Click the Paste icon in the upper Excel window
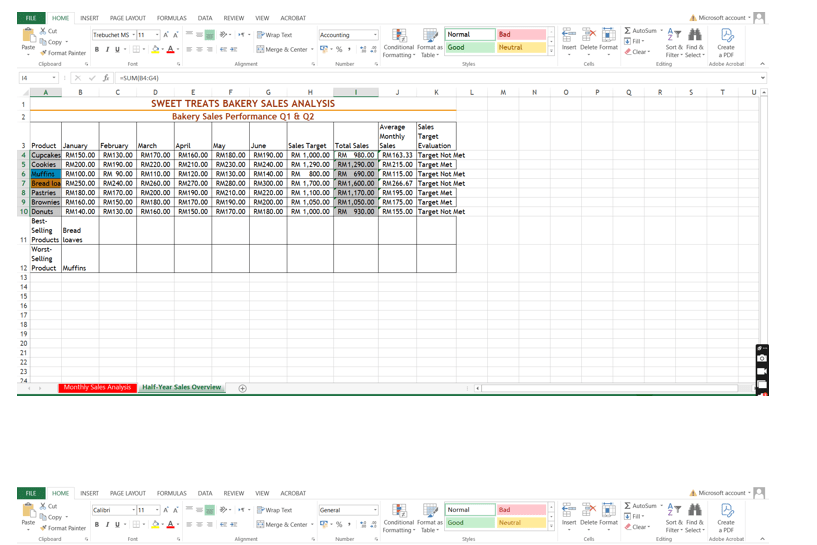 point(28,35)
